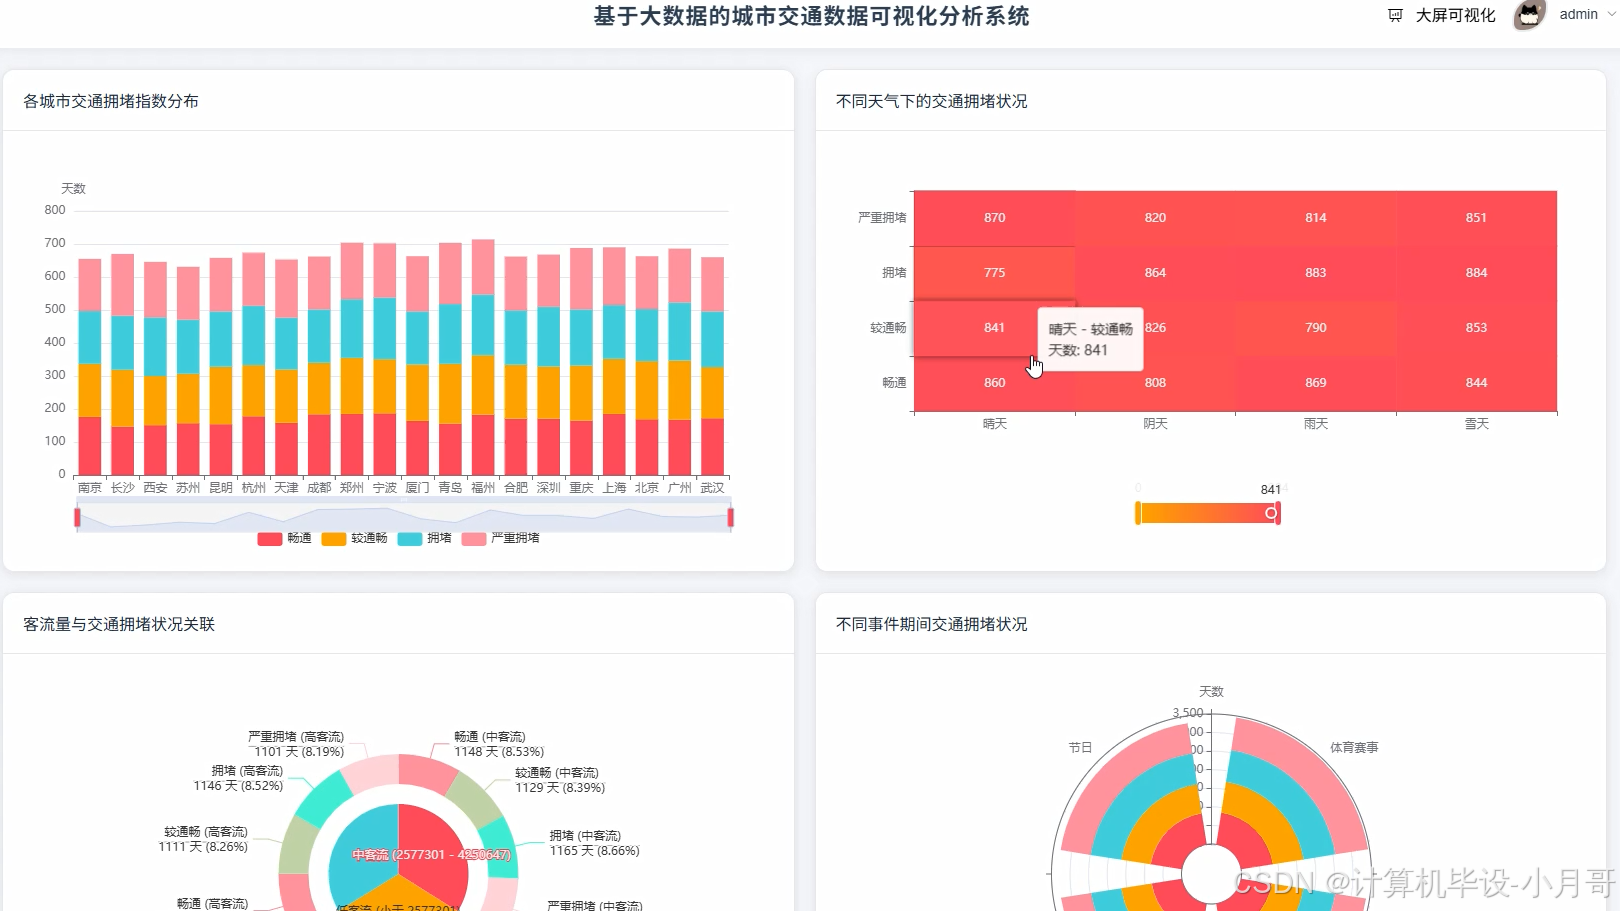Click the heatmap range handle at 841

(x=1271, y=513)
